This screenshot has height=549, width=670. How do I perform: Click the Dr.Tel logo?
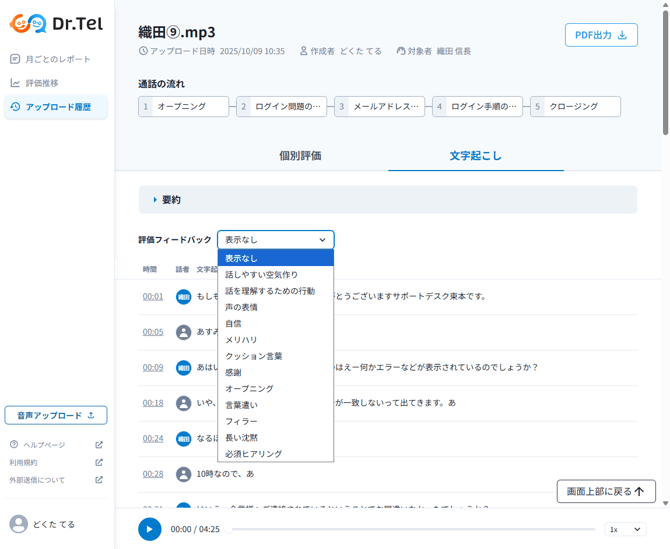(56, 23)
